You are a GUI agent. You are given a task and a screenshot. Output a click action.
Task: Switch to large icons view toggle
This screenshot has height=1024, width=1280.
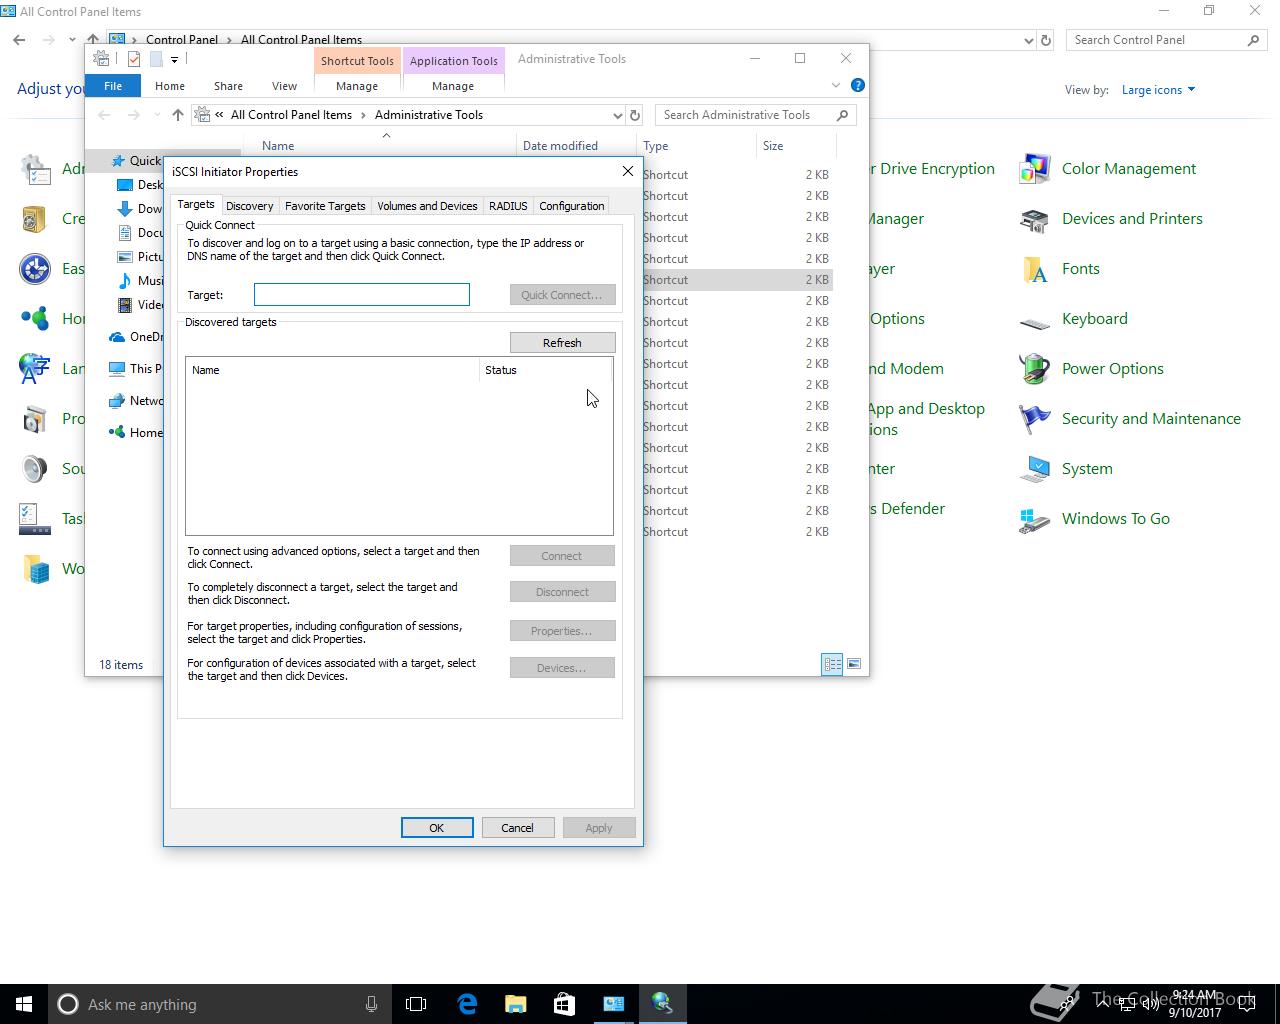click(853, 664)
